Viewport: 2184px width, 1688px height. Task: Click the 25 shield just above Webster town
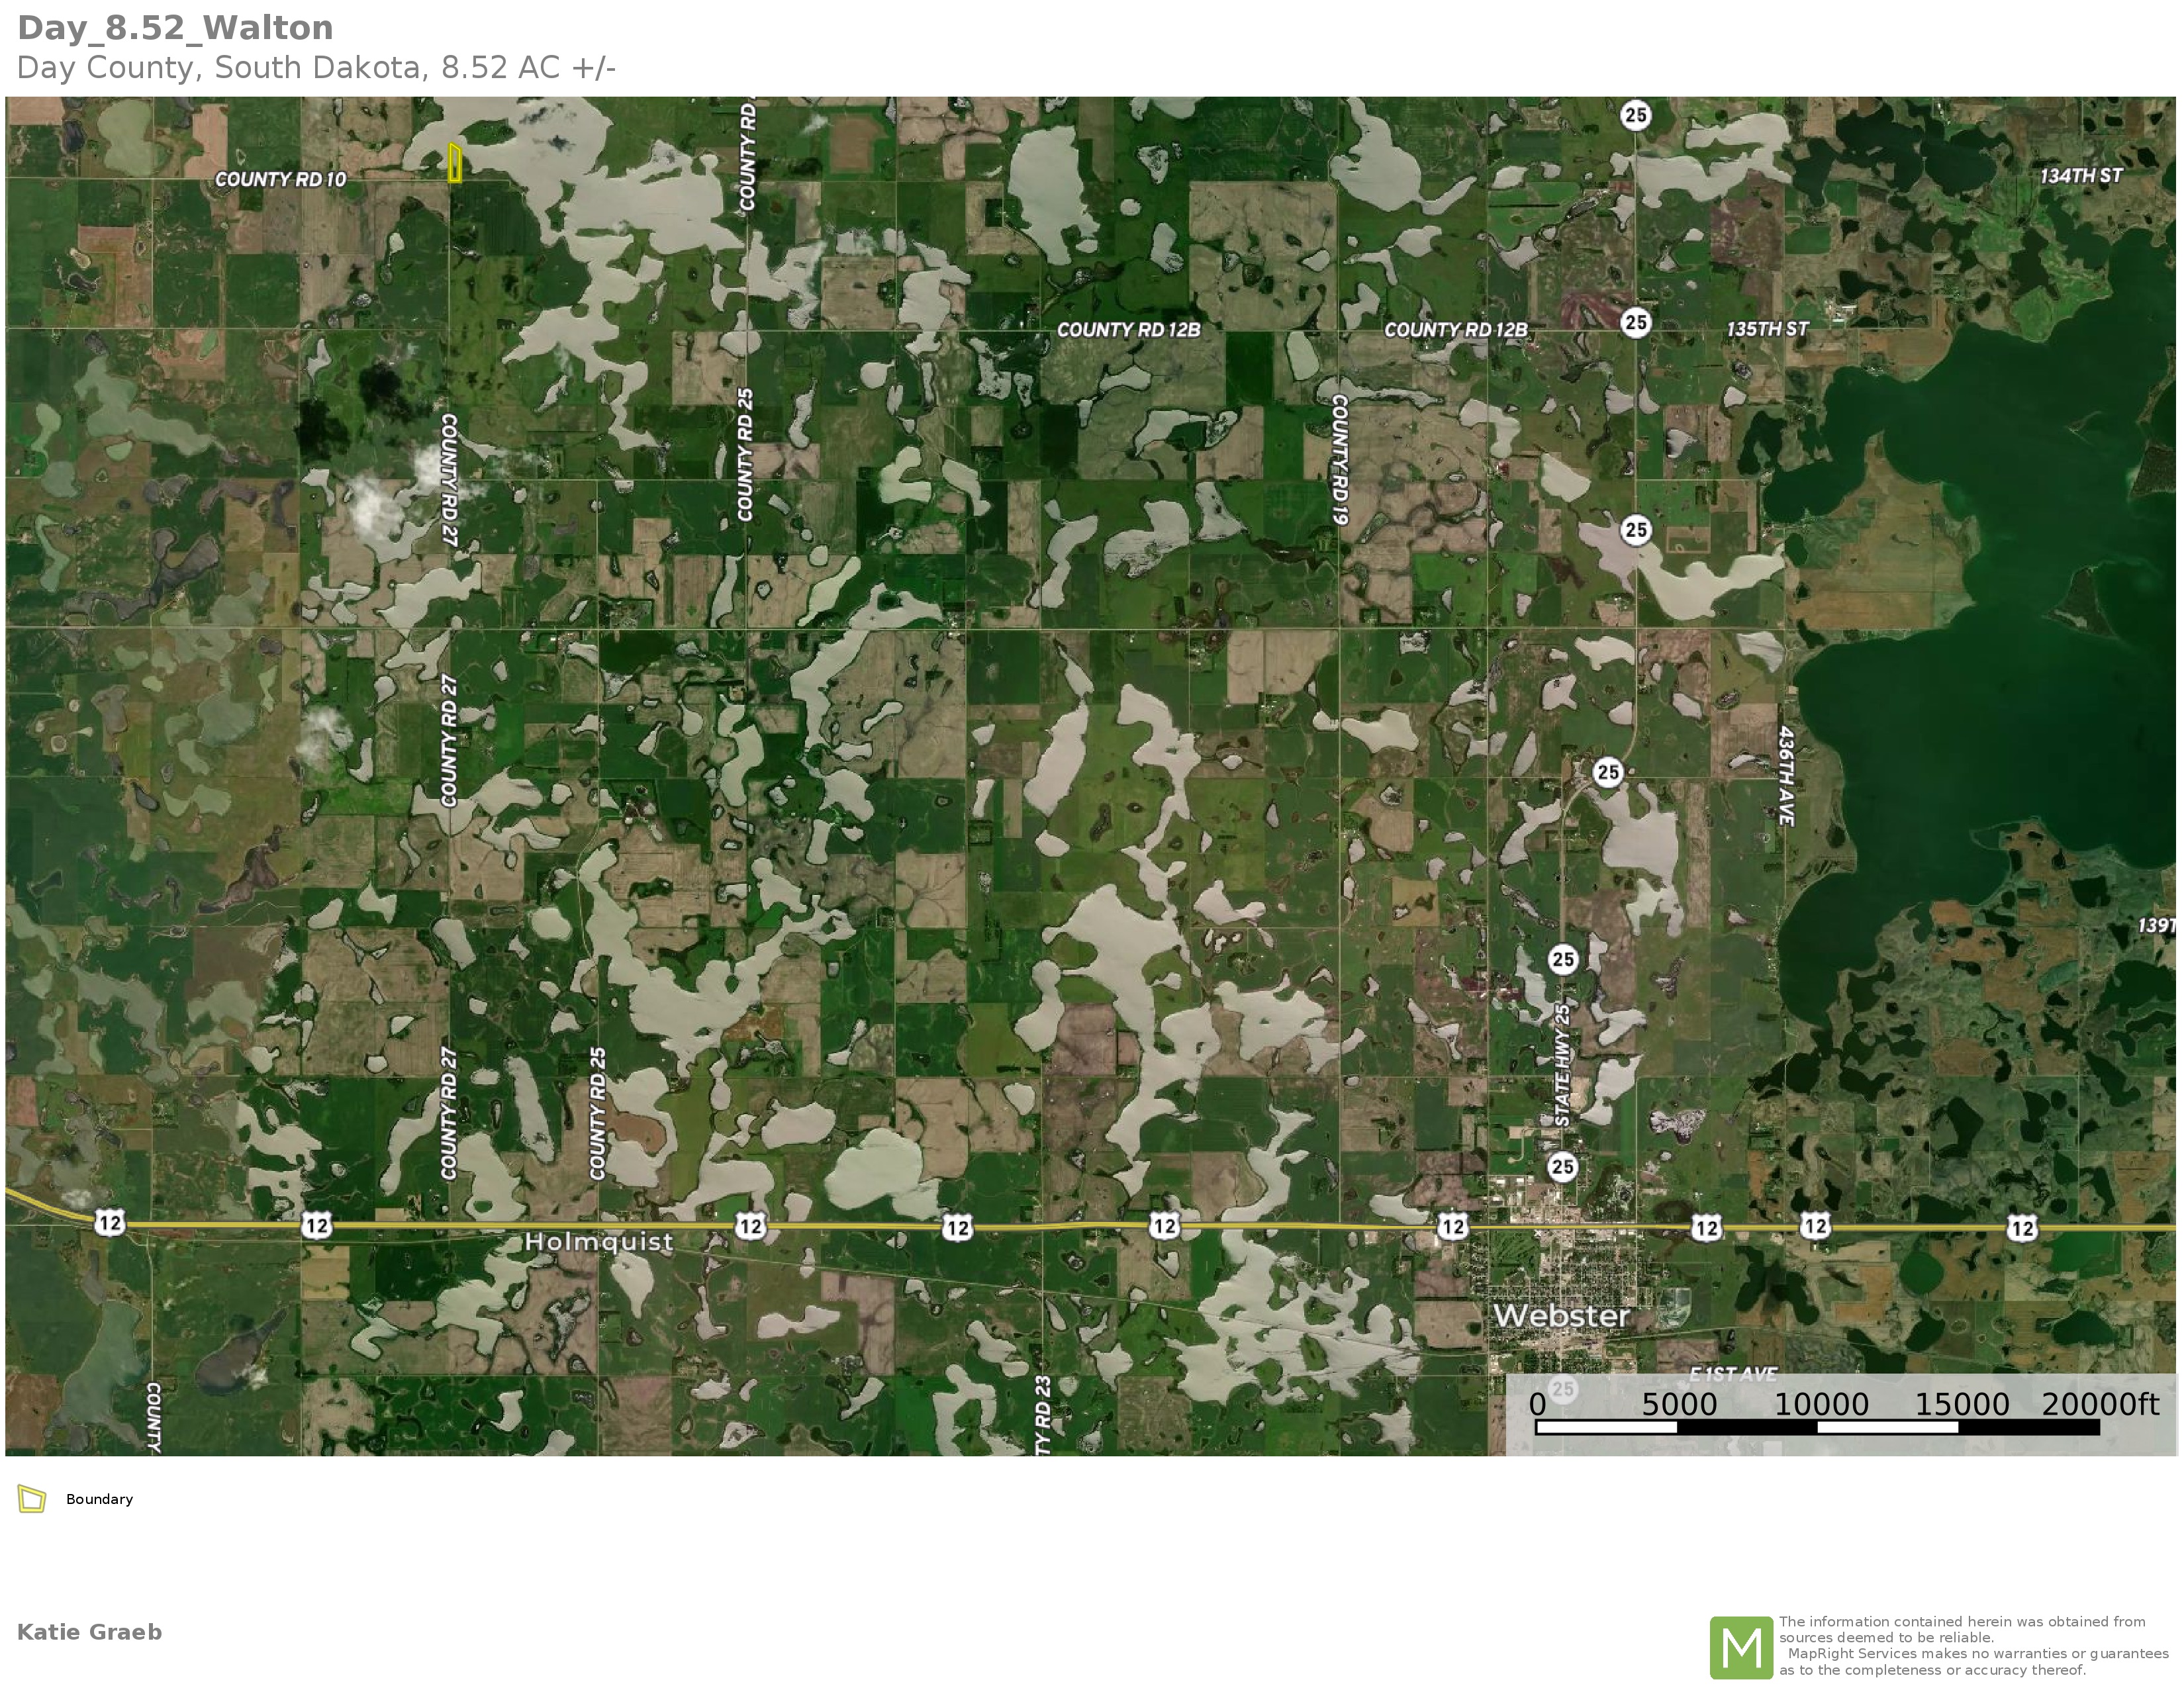(1562, 1166)
